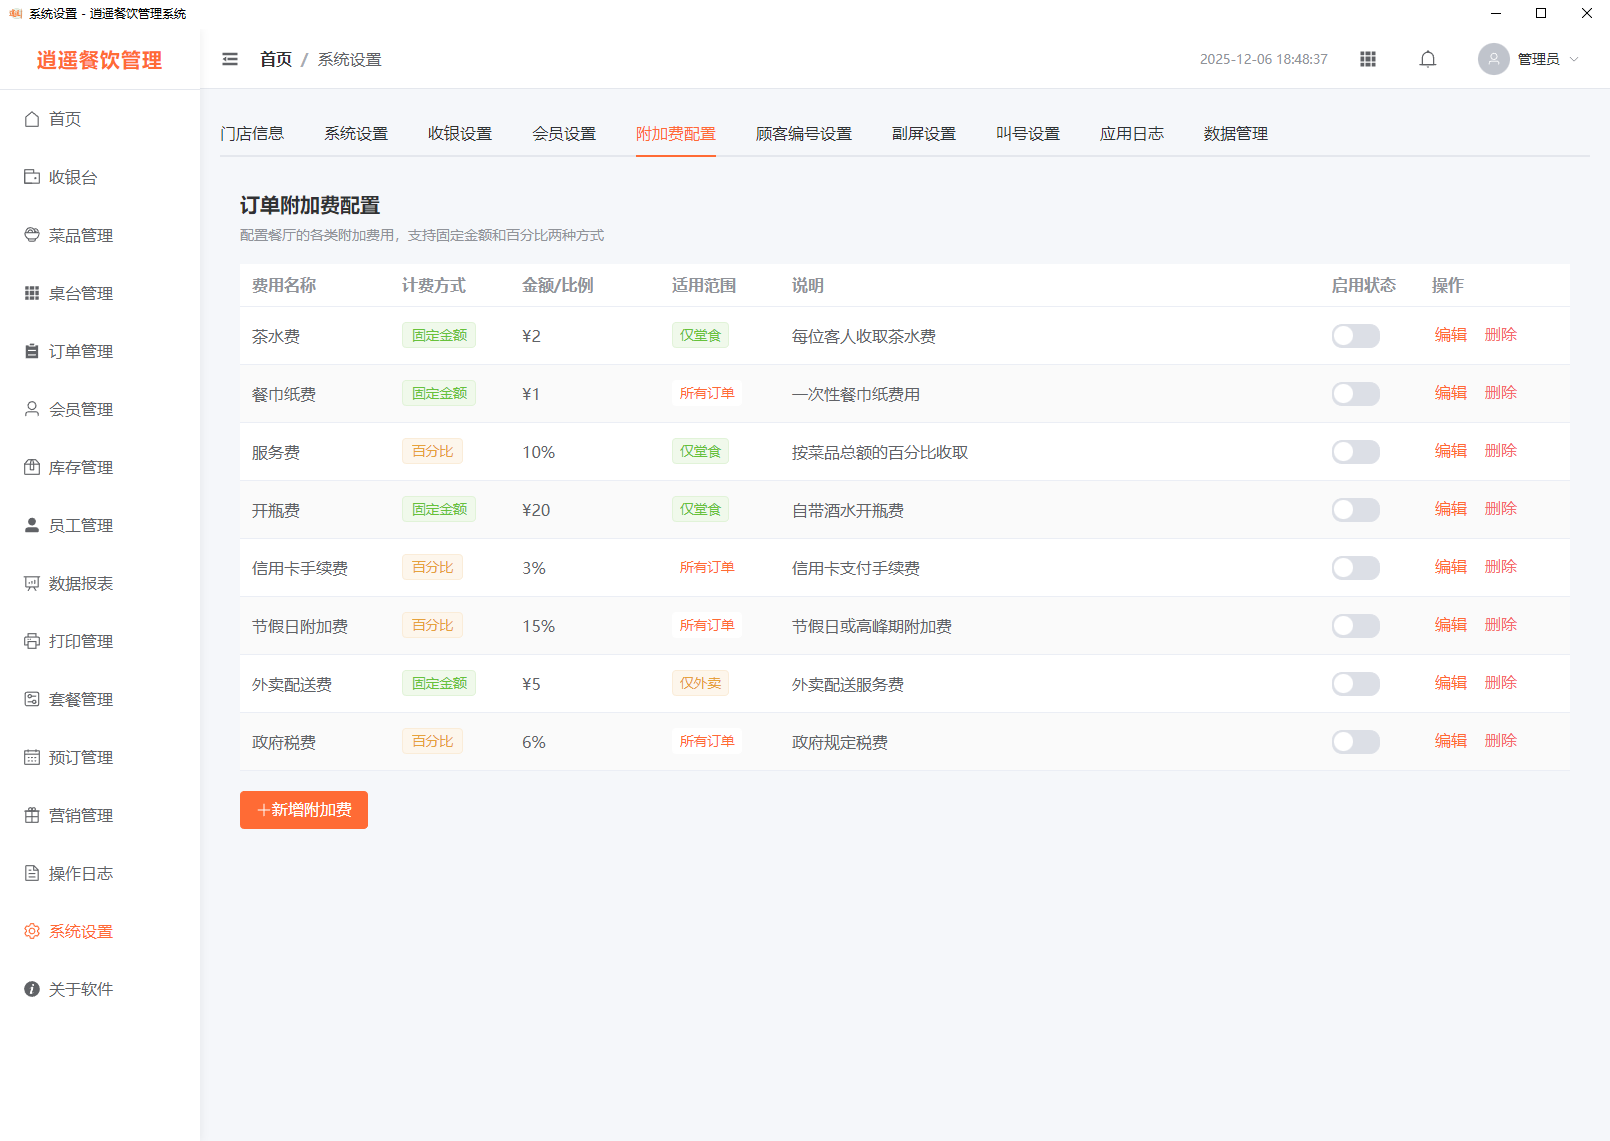1610x1141 pixels.
Task: Edit the 开瓶费 row
Action: click(1450, 509)
